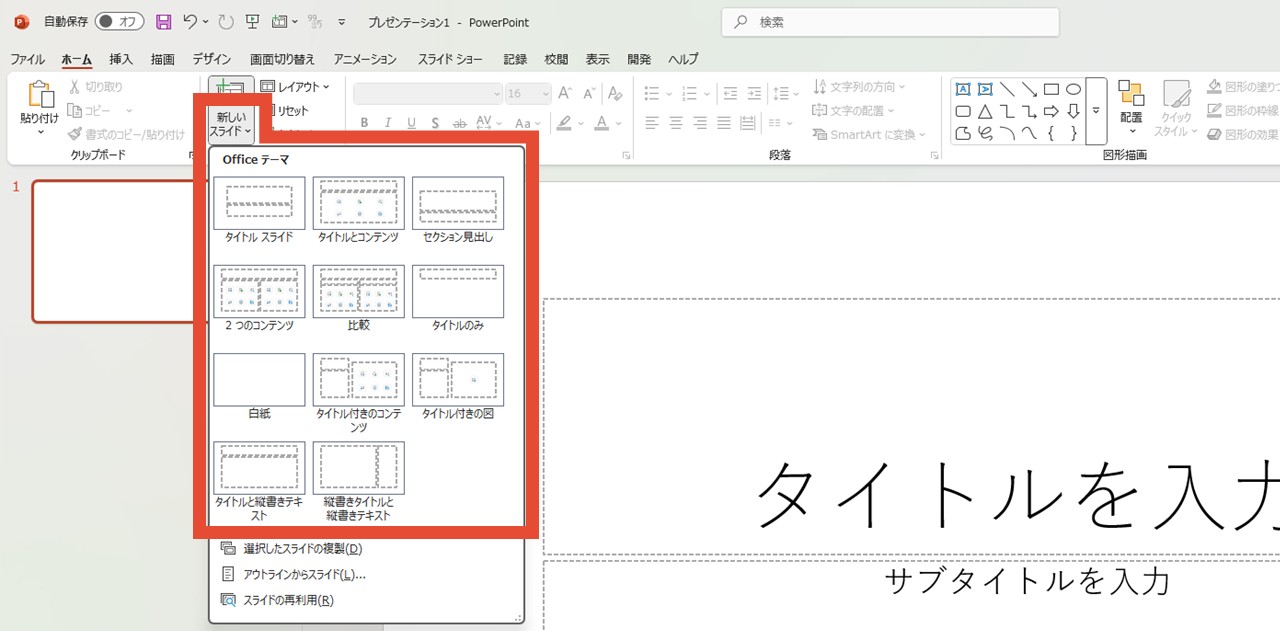
Task: Switch to Transitions (画面切り替え) tab
Action: point(282,59)
